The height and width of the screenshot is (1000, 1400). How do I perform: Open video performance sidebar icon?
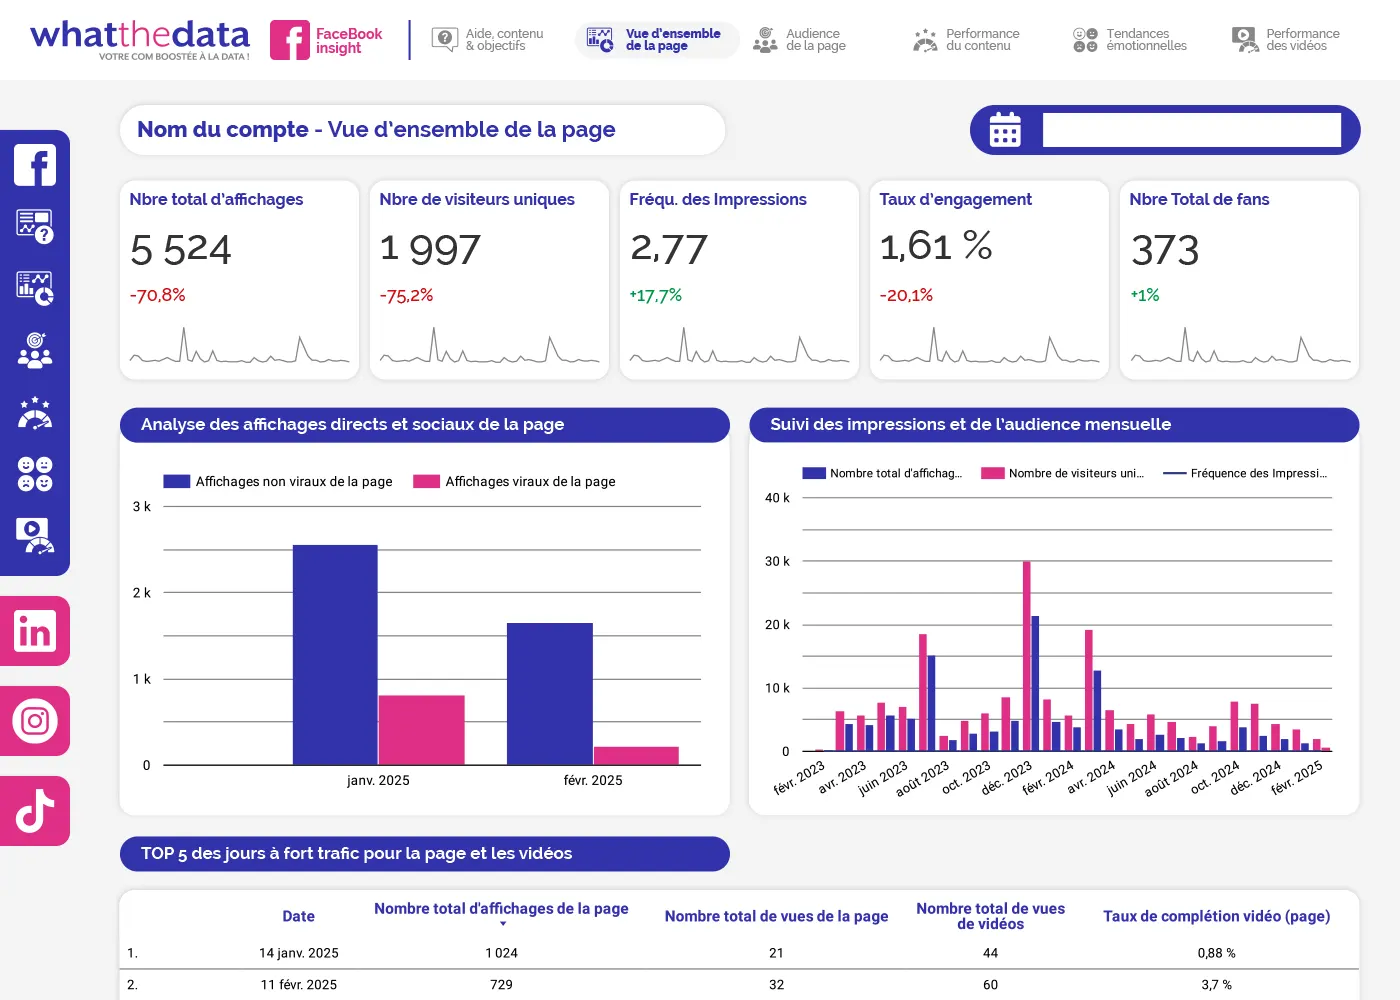pyautogui.click(x=35, y=536)
